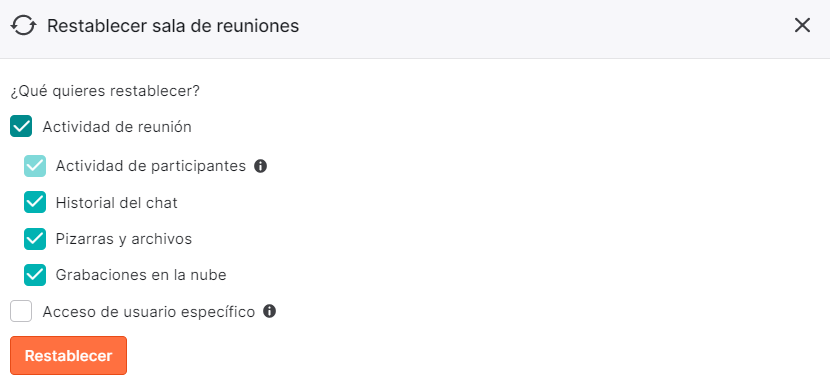830x388 pixels.
Task: Uncheck the Historial del chat checkbox
Action: point(35,202)
